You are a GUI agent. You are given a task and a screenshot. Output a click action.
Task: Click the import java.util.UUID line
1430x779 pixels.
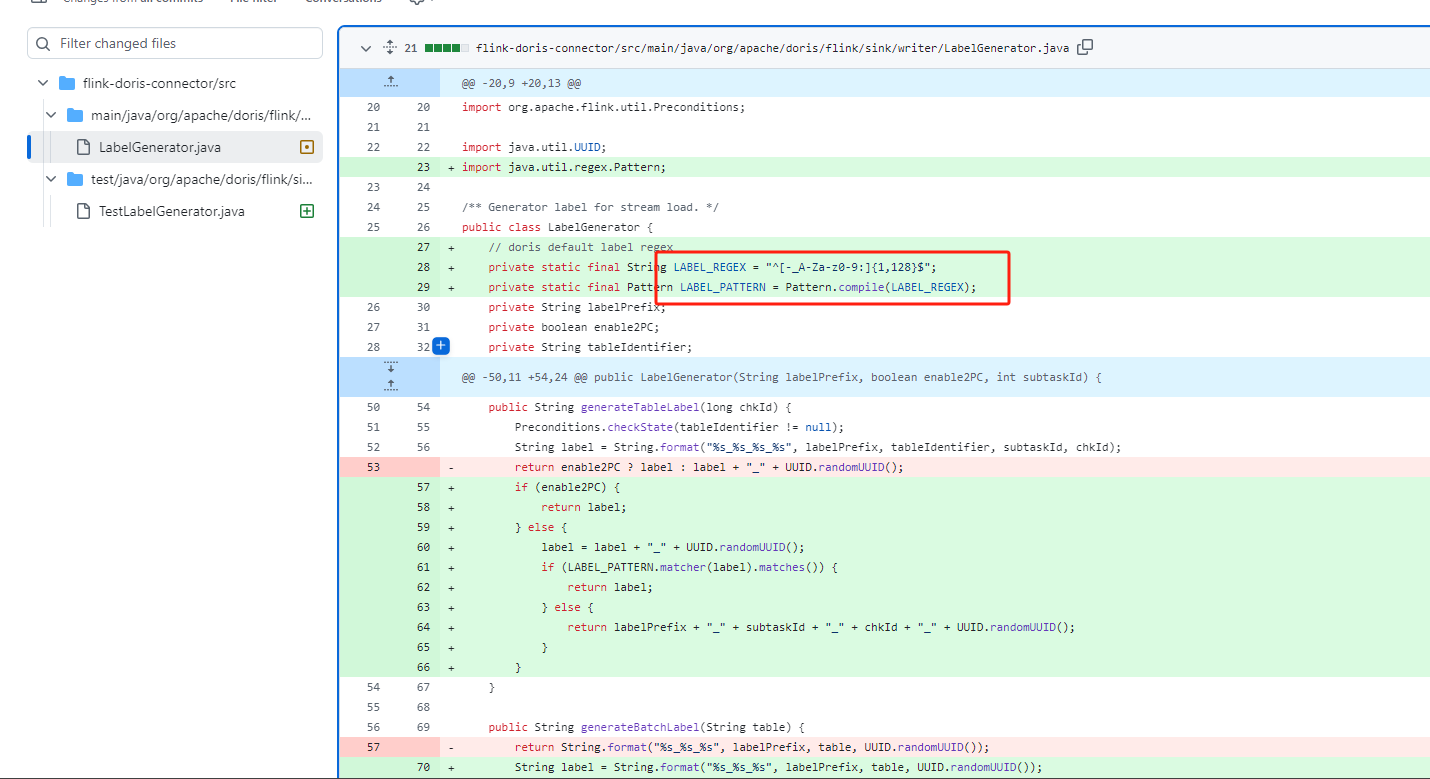click(534, 147)
